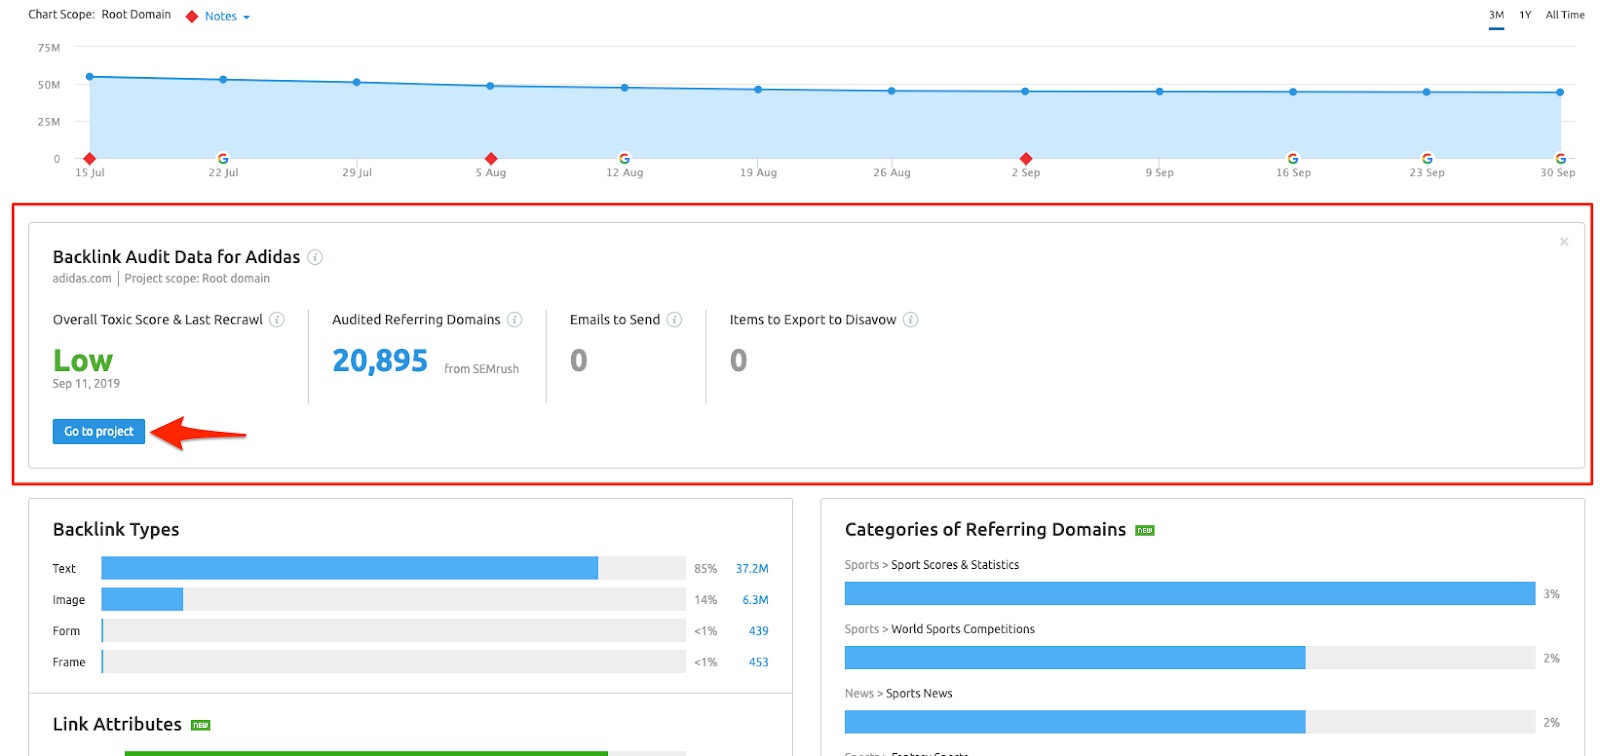Viewport: 1600px width, 756px height.
Task: Click info icon next to Audited Referring Domains
Action: pyautogui.click(x=514, y=320)
